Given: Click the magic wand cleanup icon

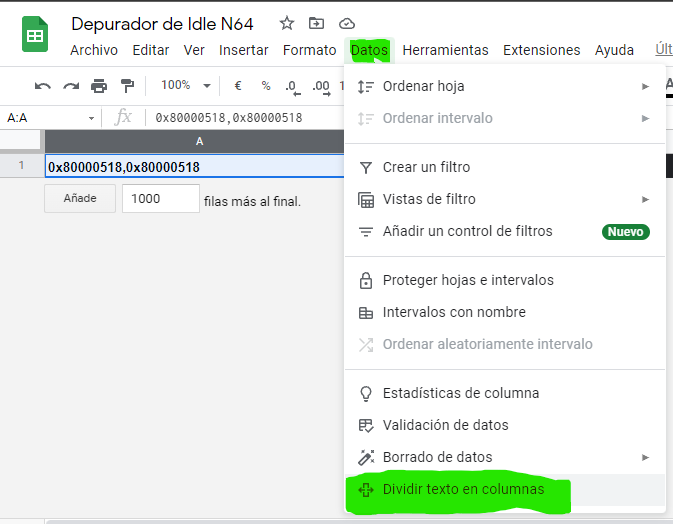Looking at the screenshot, I should point(366,457).
